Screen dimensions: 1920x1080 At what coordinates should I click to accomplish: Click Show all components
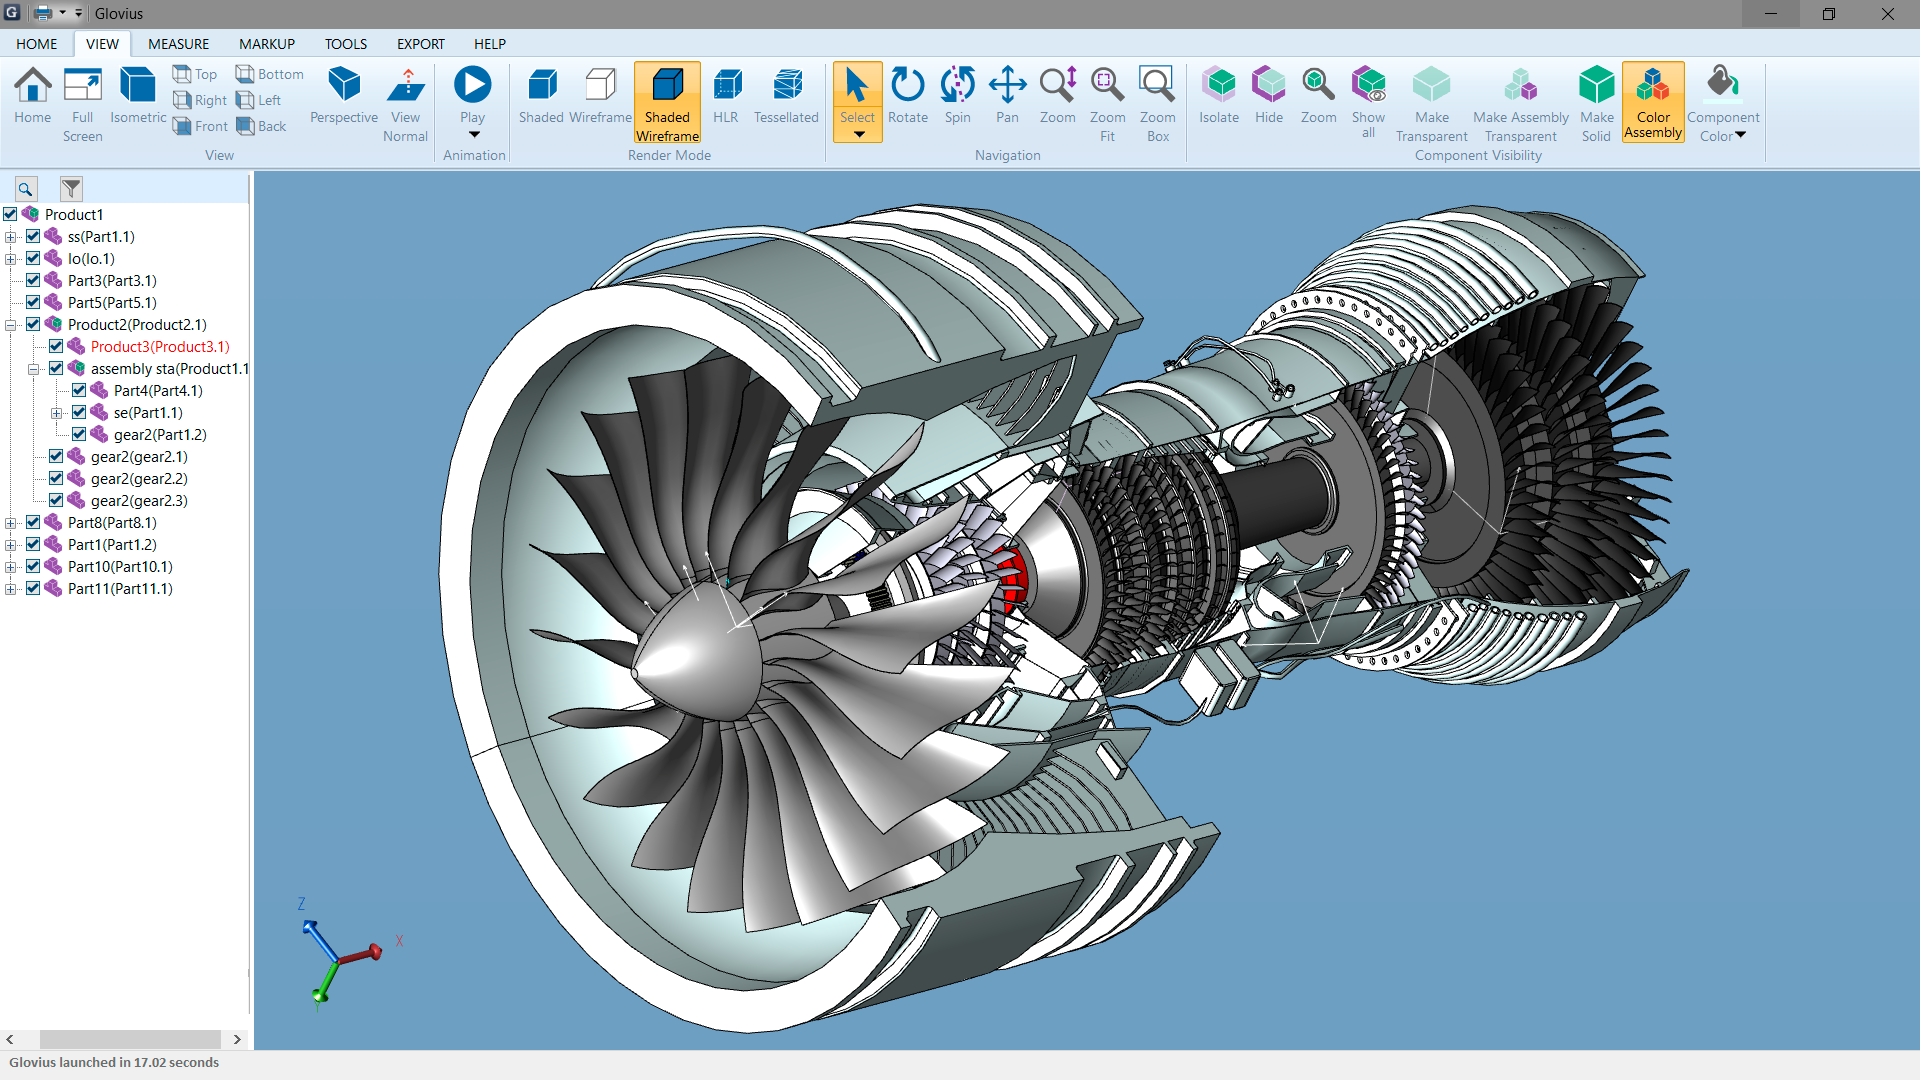[x=1368, y=100]
